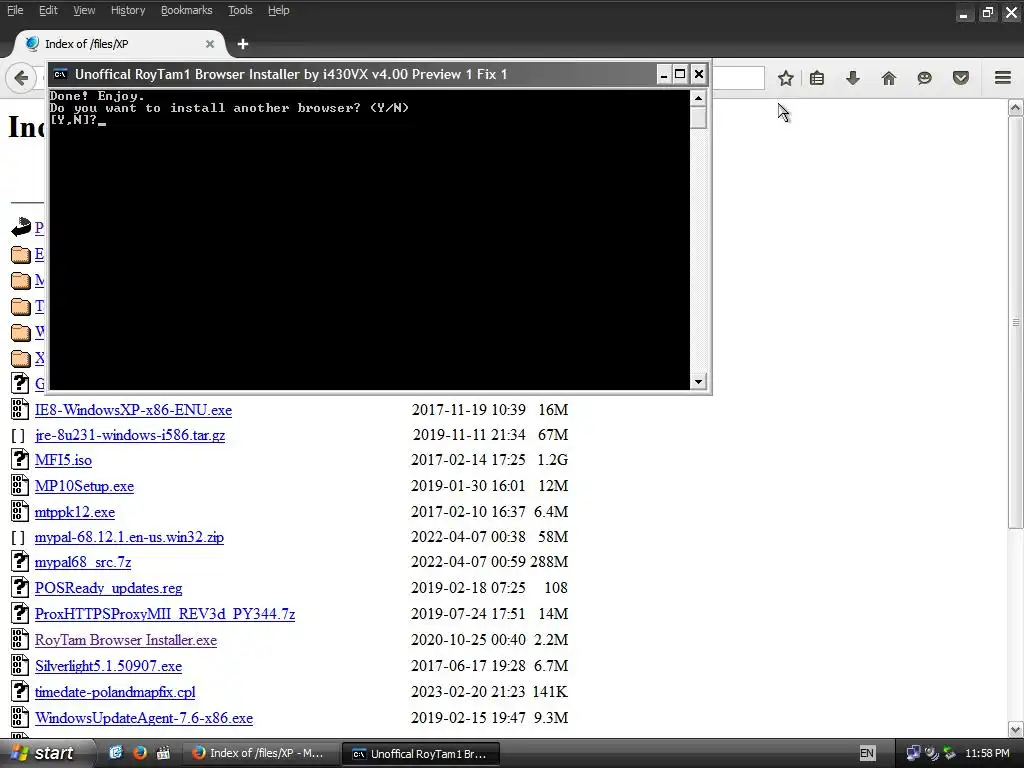This screenshot has width=1024, height=768.
Task: Click RoyTam Browser Installer.exe link
Action: point(126,640)
